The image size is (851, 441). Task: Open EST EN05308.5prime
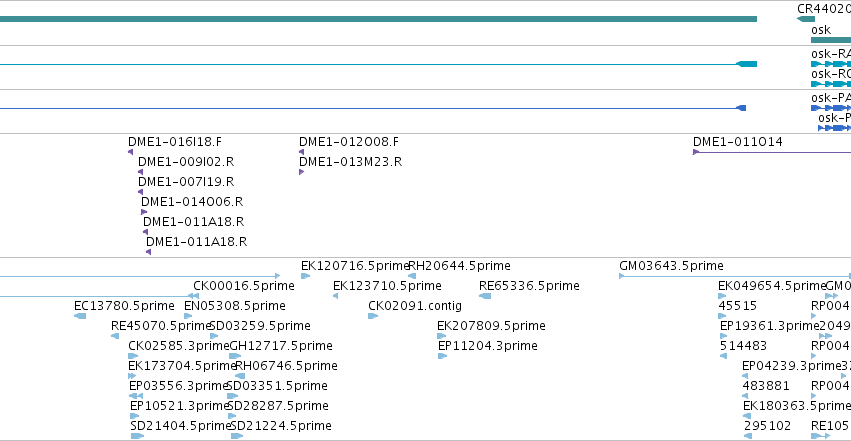234,306
